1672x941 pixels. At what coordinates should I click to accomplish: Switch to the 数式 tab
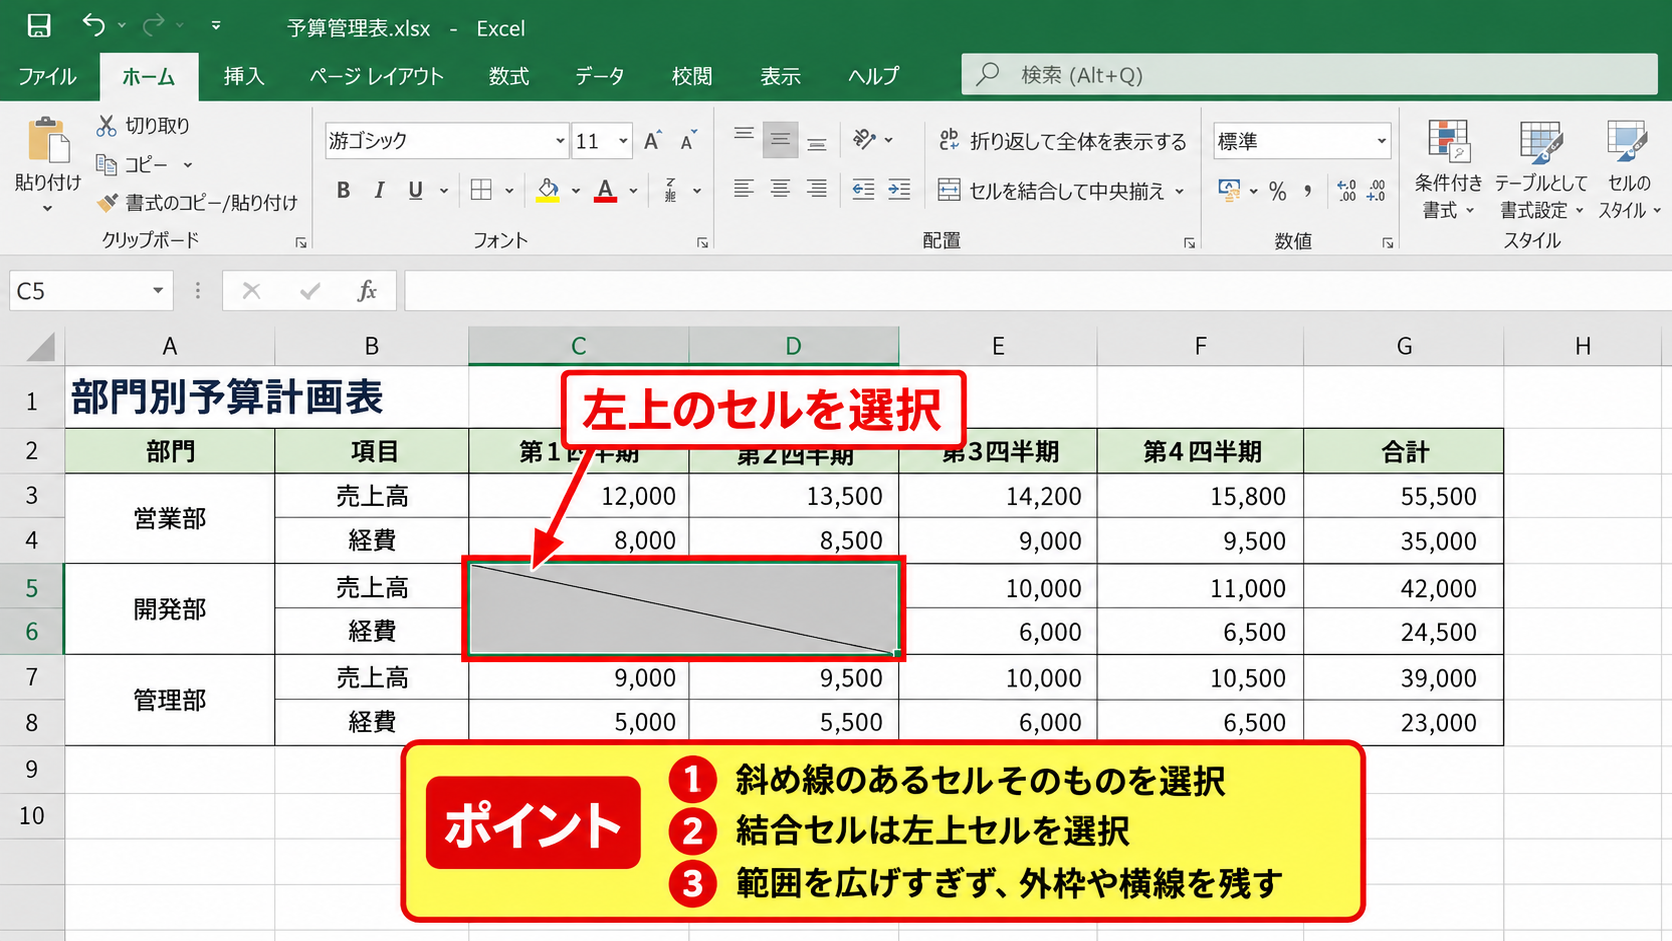pyautogui.click(x=508, y=76)
